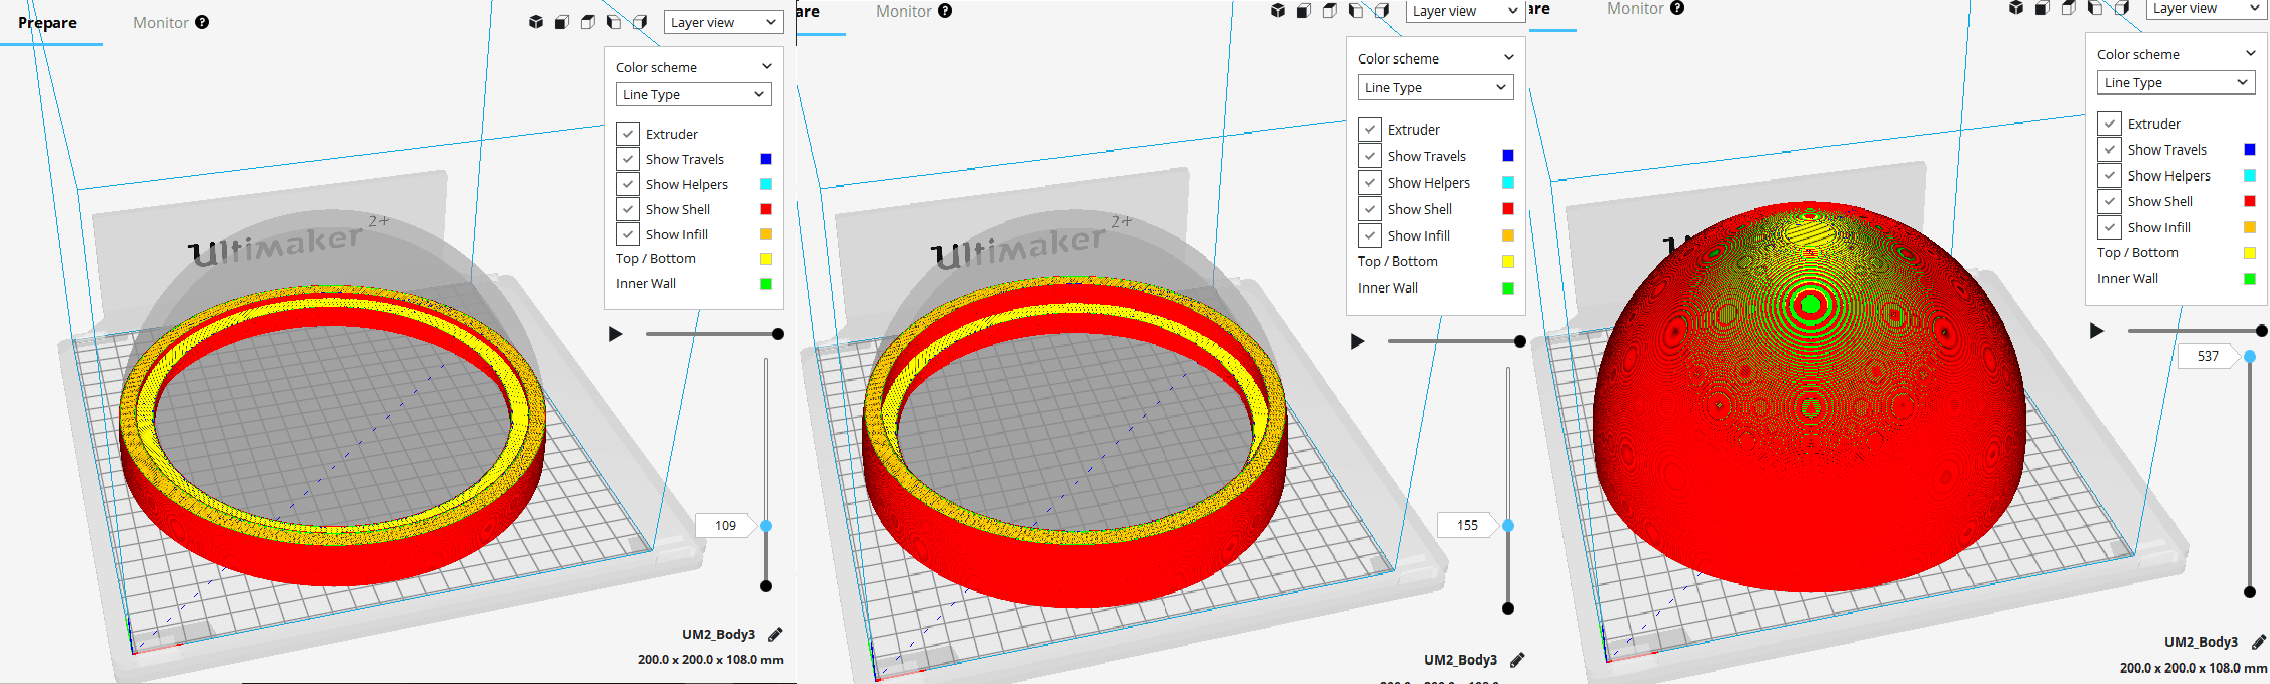
Task: Open Monitor help icon in layer 155 screenshot
Action: 945,11
